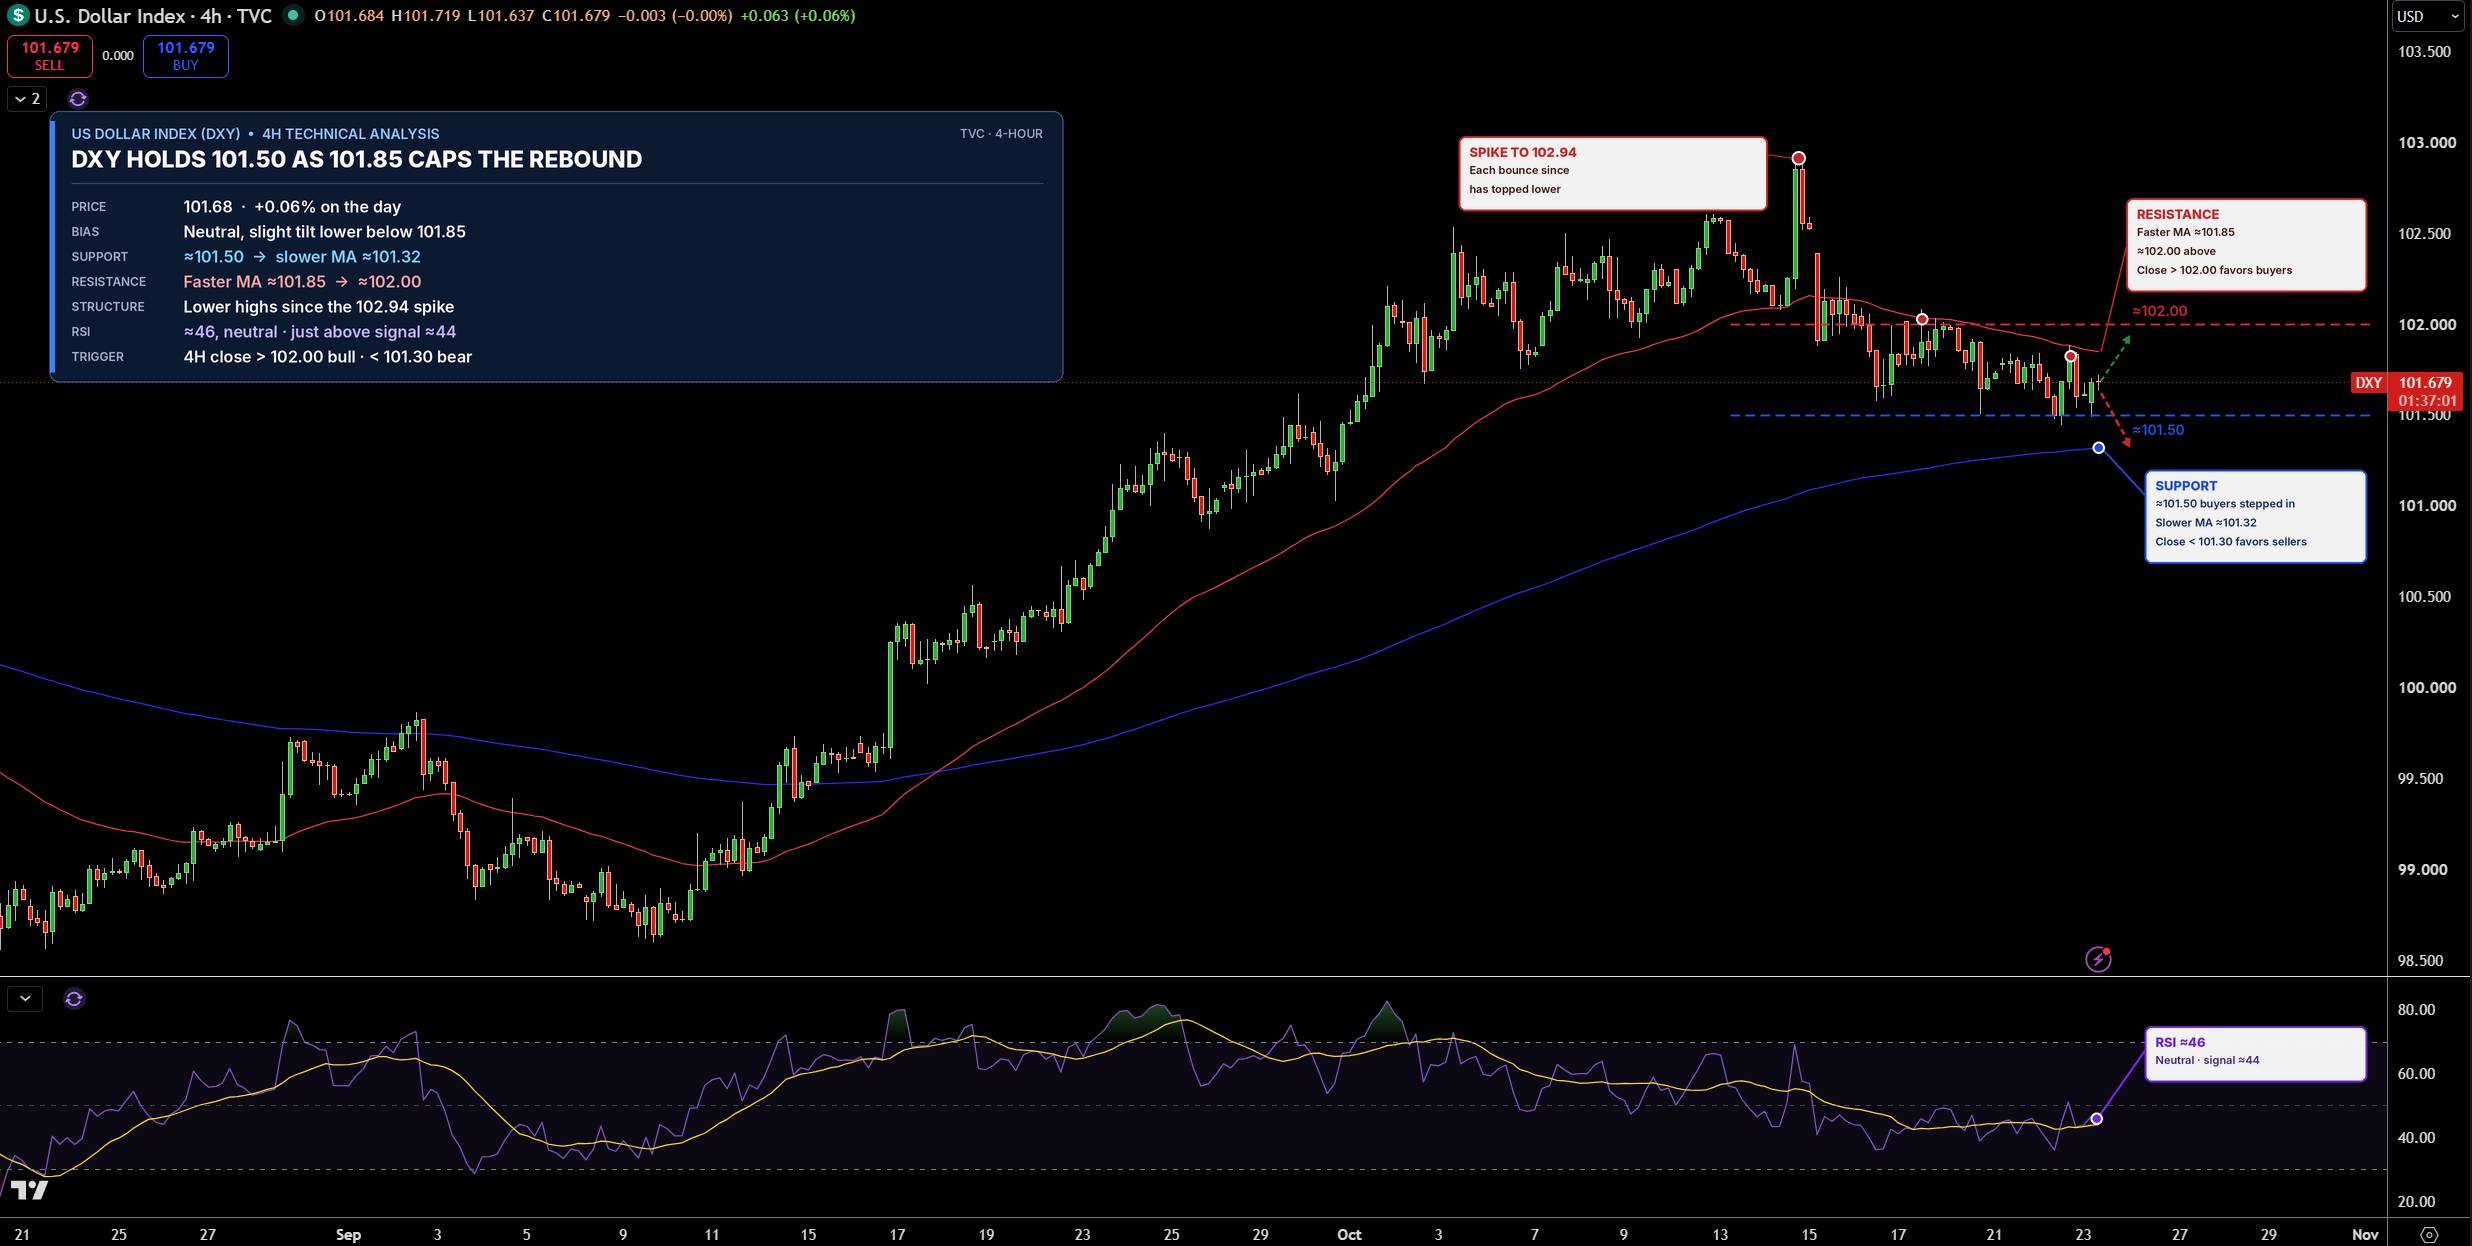Collapse the RSI pane legend chevron
2472x1246 pixels.
pyautogui.click(x=25, y=998)
